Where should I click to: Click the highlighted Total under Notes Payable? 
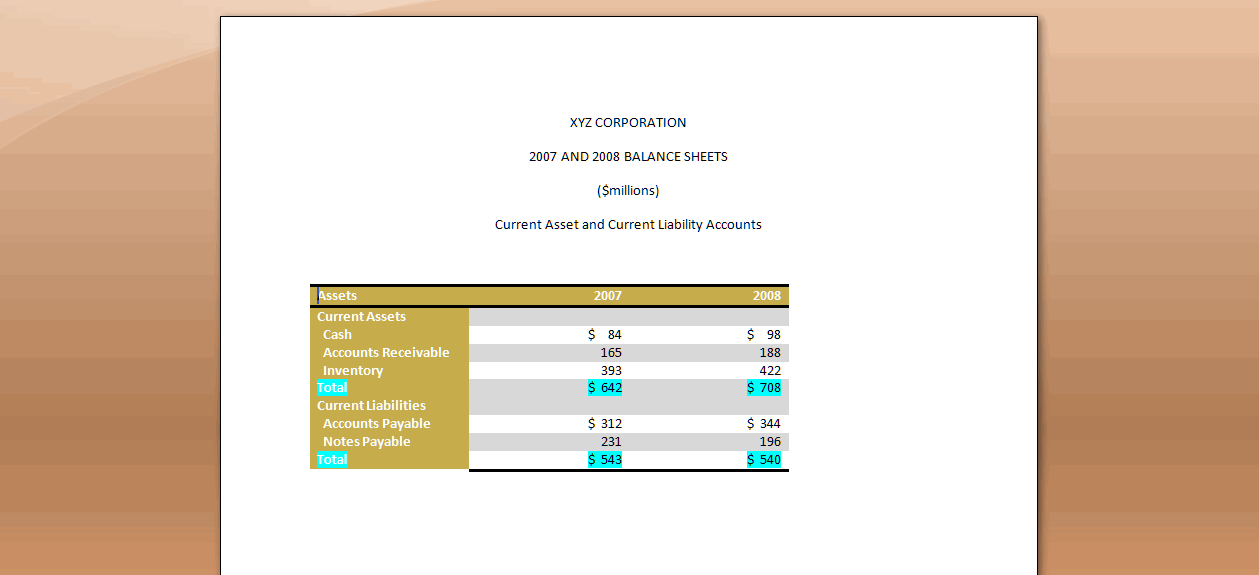[332, 460]
